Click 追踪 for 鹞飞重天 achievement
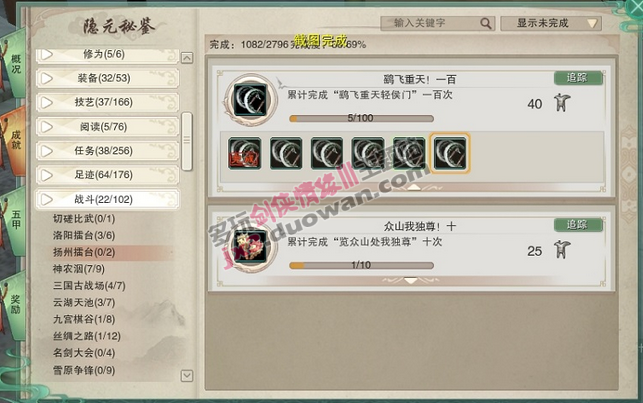Screen dimensions: 643x403 point(578,78)
